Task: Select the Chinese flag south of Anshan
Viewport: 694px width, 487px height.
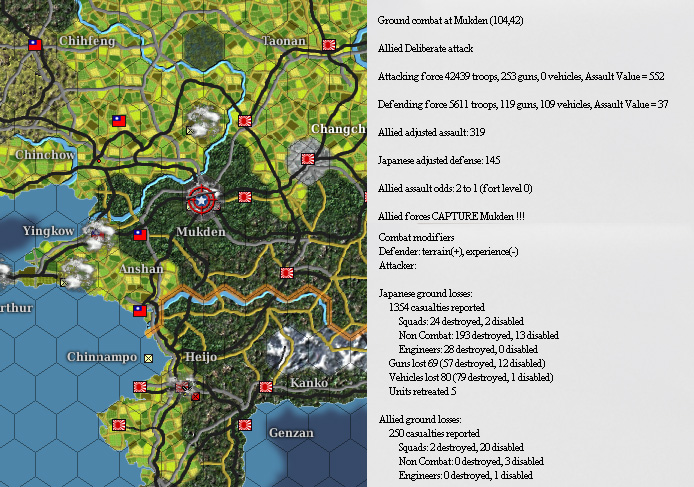Action: point(140,311)
